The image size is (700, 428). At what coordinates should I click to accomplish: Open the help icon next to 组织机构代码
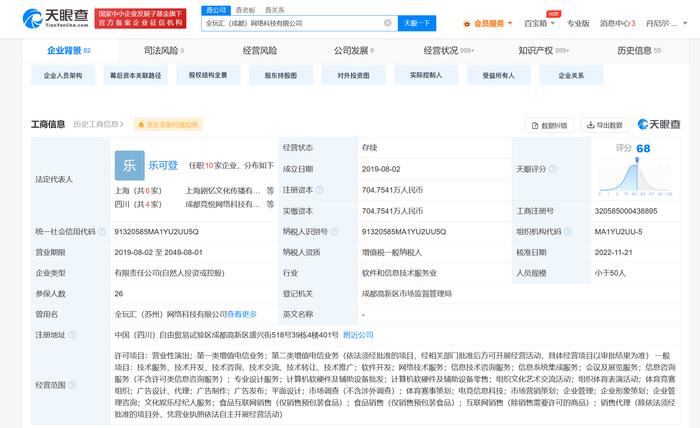point(568,232)
